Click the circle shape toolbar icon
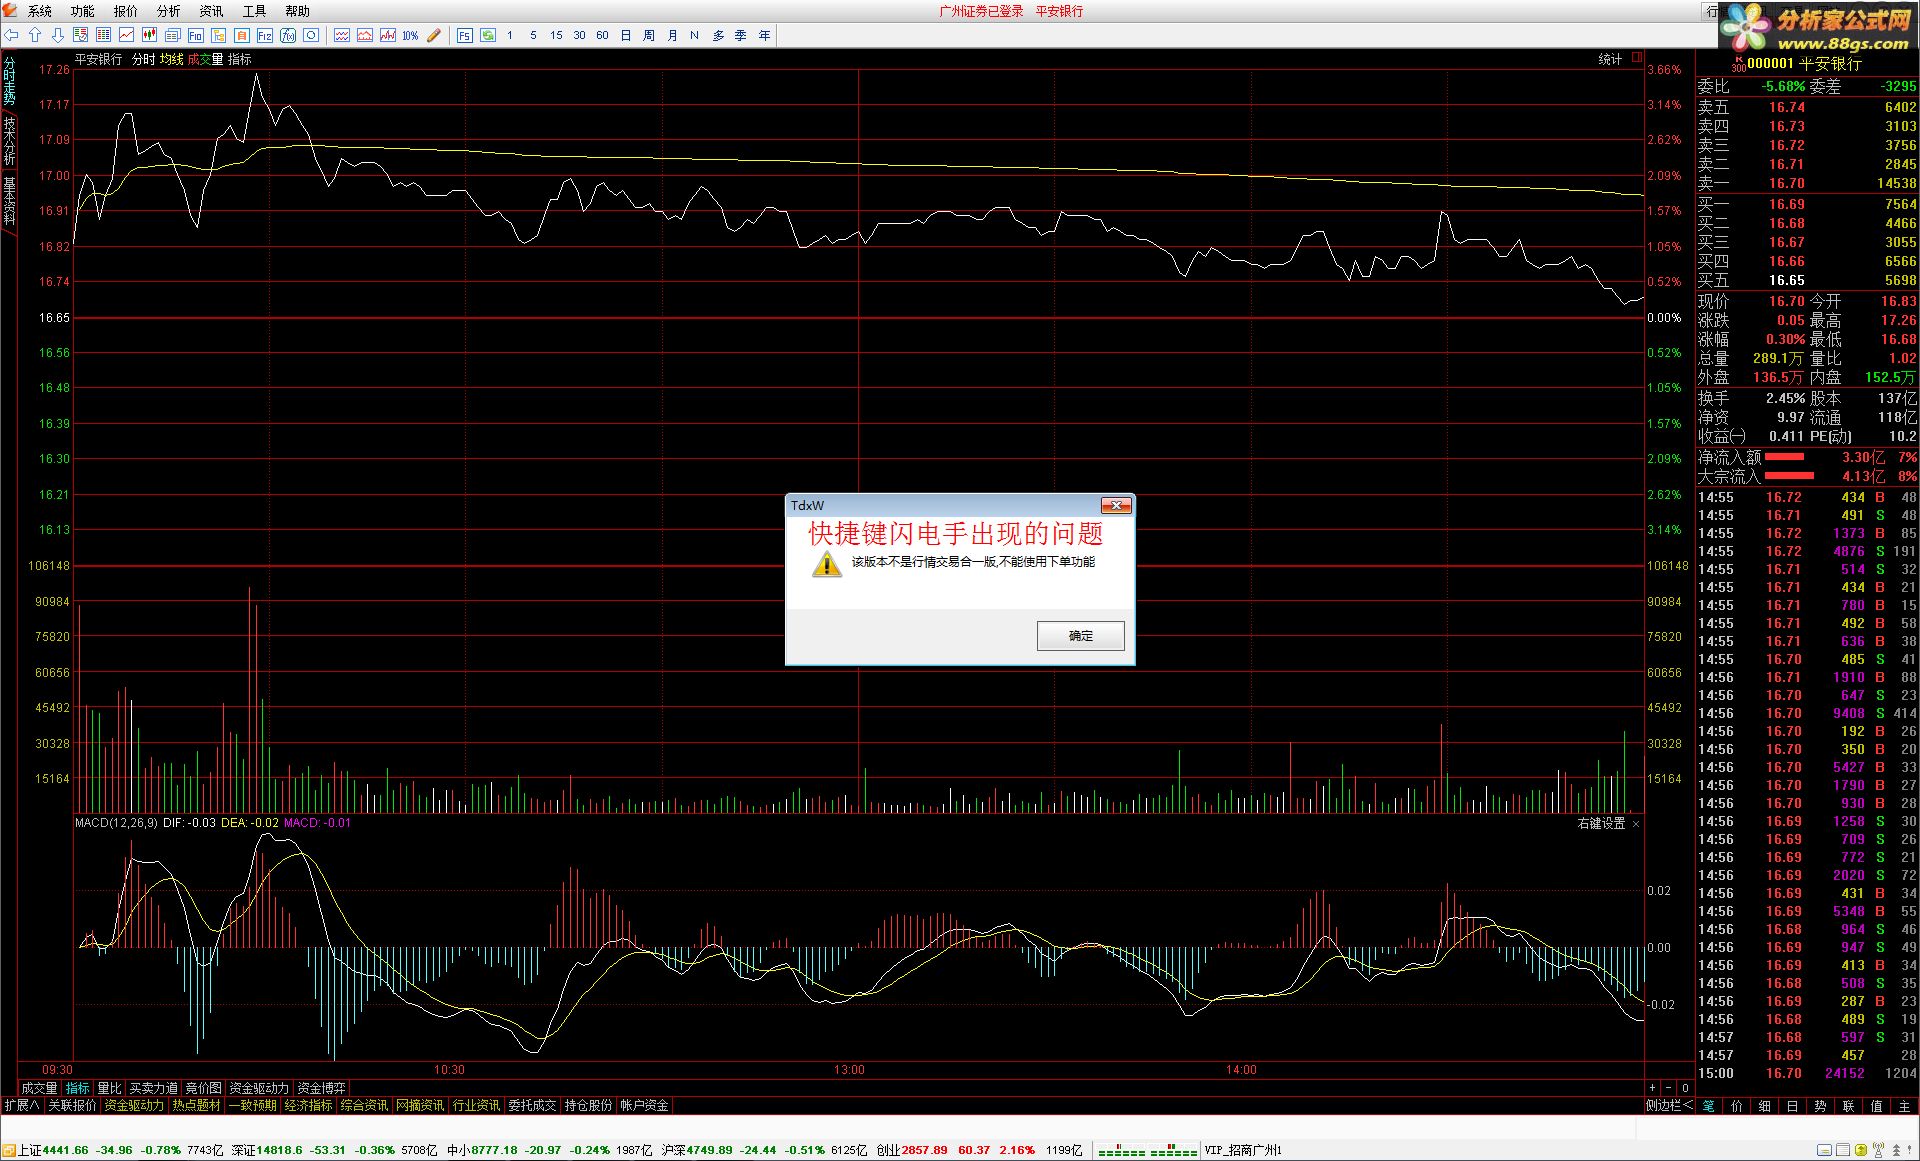 [x=311, y=35]
